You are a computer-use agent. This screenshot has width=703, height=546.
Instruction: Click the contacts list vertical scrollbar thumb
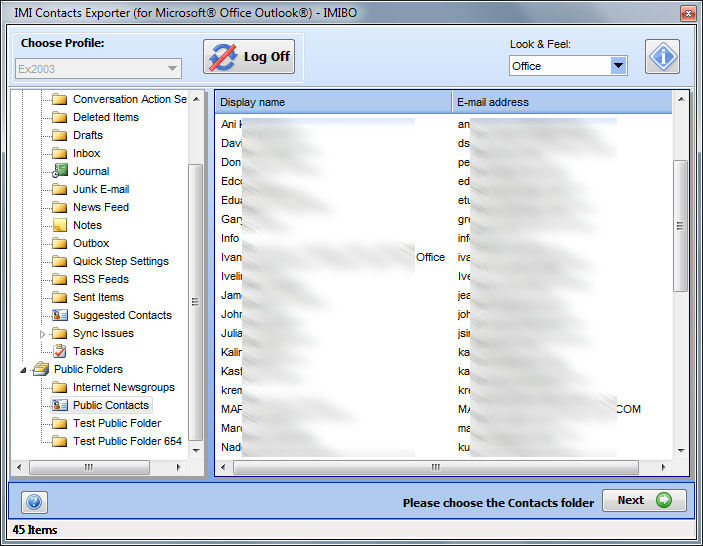pyautogui.click(x=681, y=225)
